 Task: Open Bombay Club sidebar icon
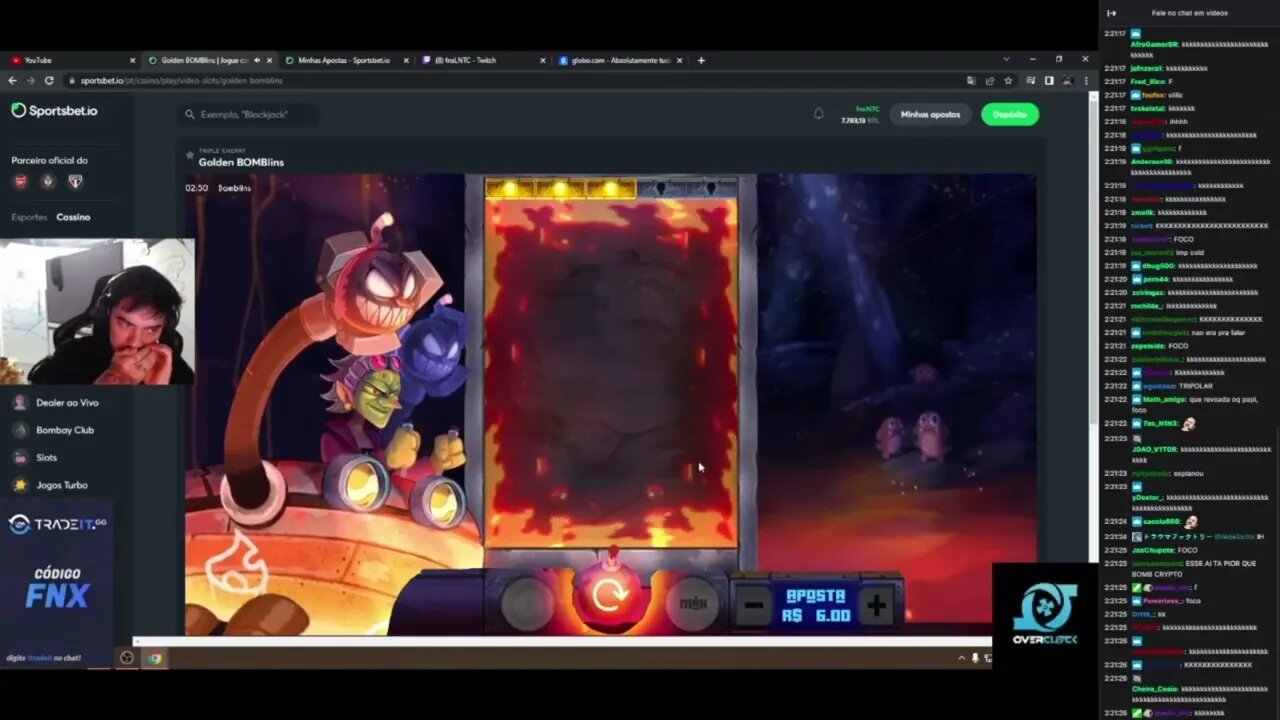(x=20, y=430)
